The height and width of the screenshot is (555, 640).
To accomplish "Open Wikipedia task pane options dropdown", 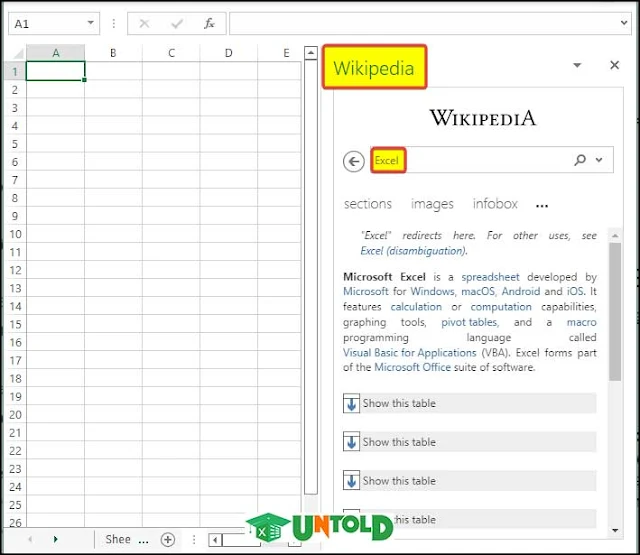I will pos(577,65).
